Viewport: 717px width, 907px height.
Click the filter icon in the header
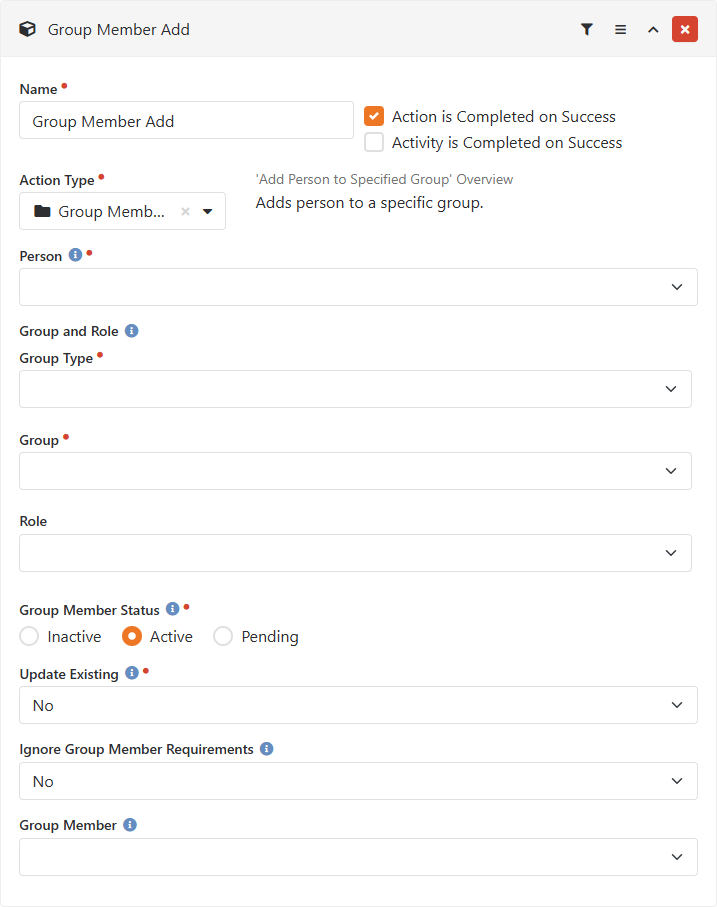click(587, 30)
